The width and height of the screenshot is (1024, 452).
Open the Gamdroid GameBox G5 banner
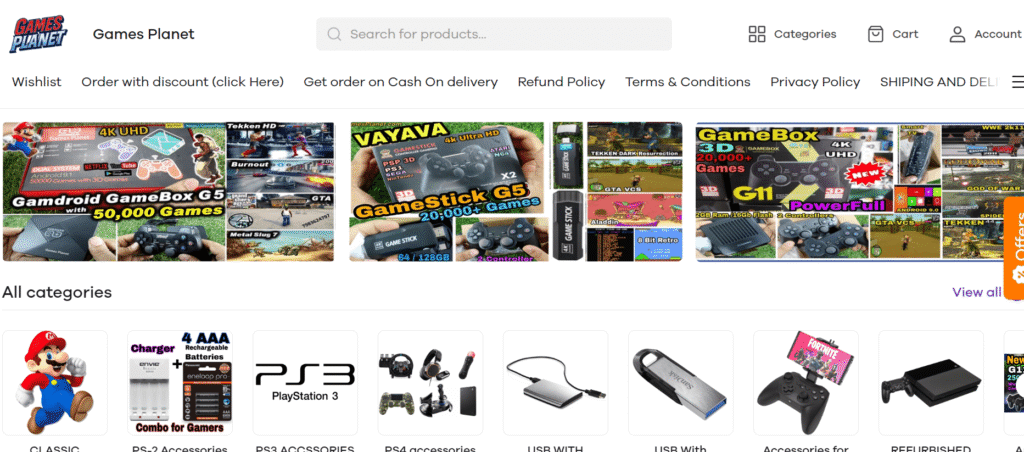168,191
